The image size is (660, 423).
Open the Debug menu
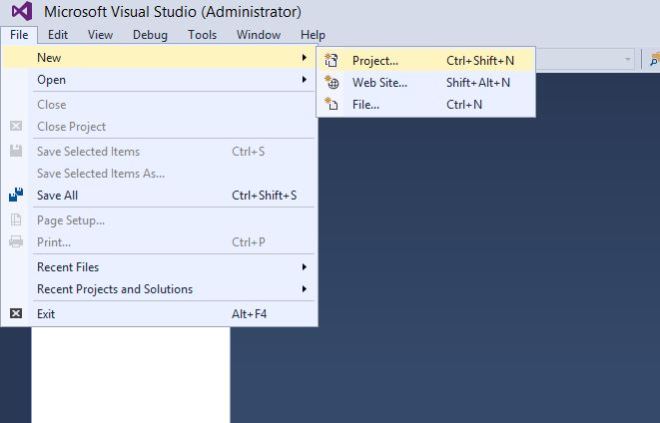click(150, 35)
